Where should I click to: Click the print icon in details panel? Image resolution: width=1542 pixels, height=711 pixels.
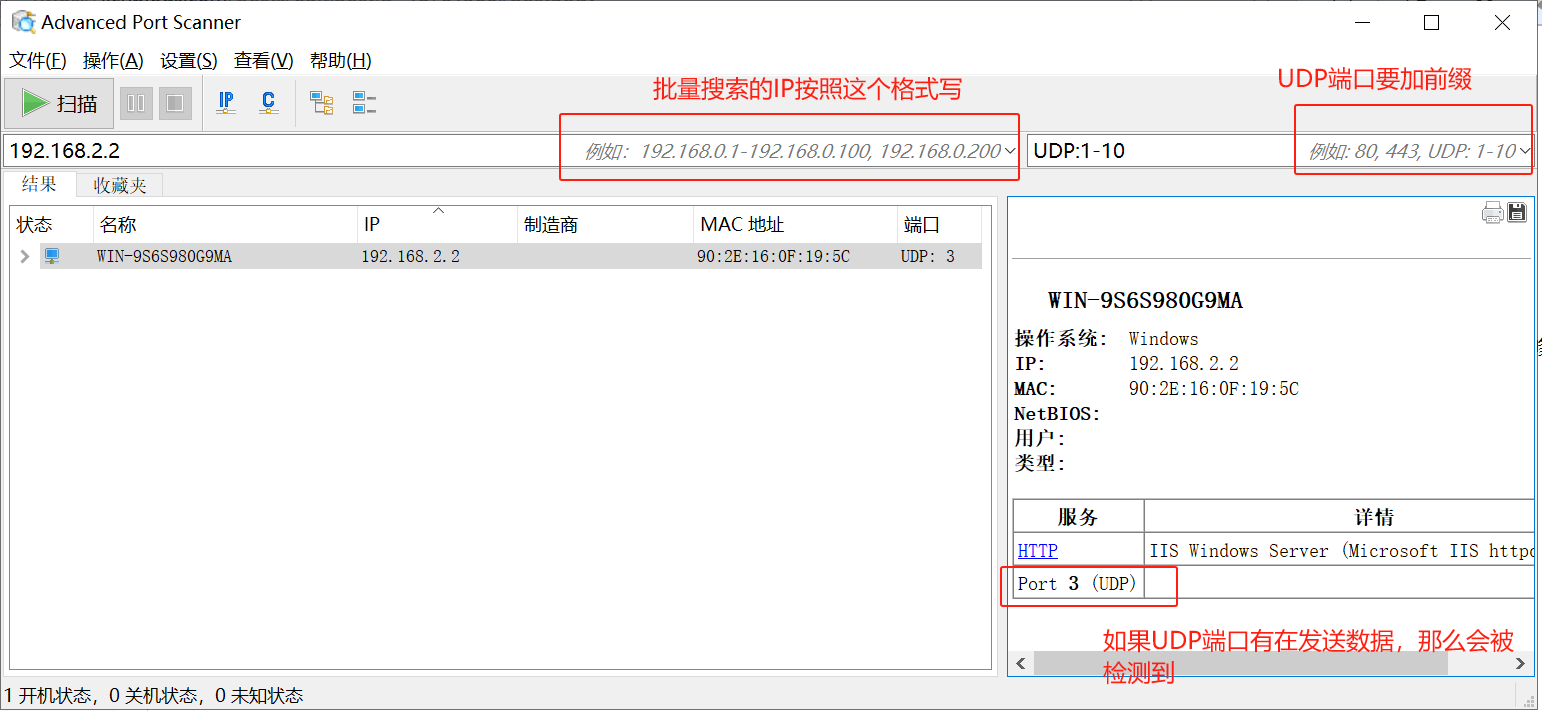click(1492, 212)
